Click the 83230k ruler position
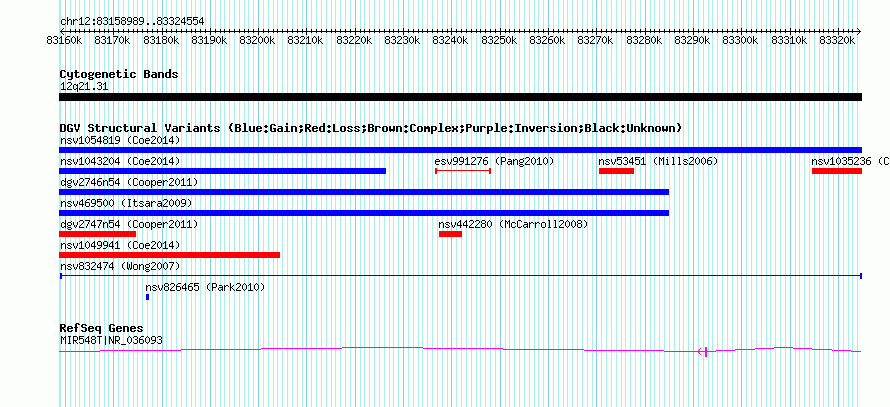This screenshot has width=890, height=407. click(x=402, y=40)
